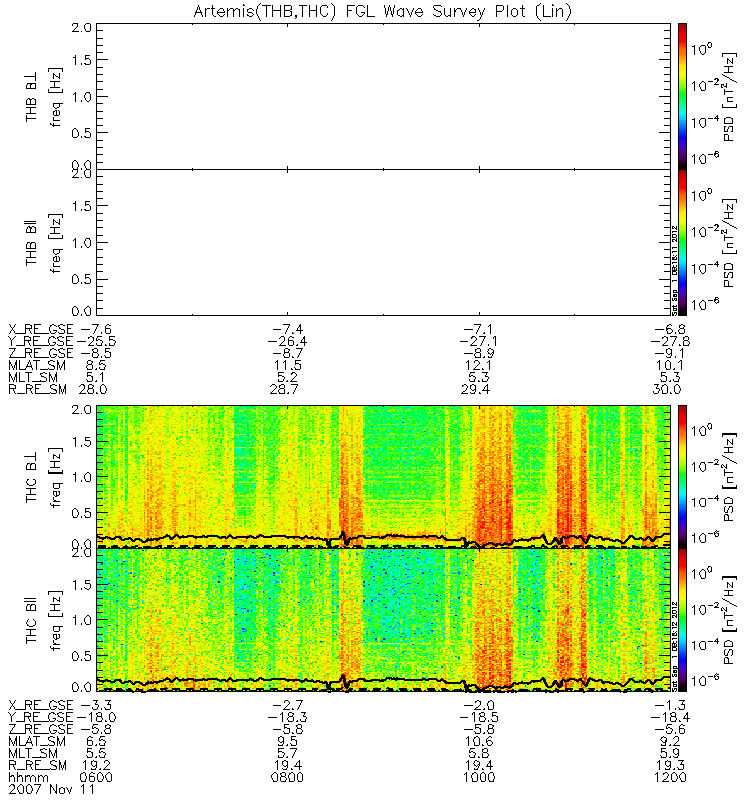The height and width of the screenshot is (800, 750).
Task: Click the THC MLAT_SM value '9.2'
Action: click(670, 742)
